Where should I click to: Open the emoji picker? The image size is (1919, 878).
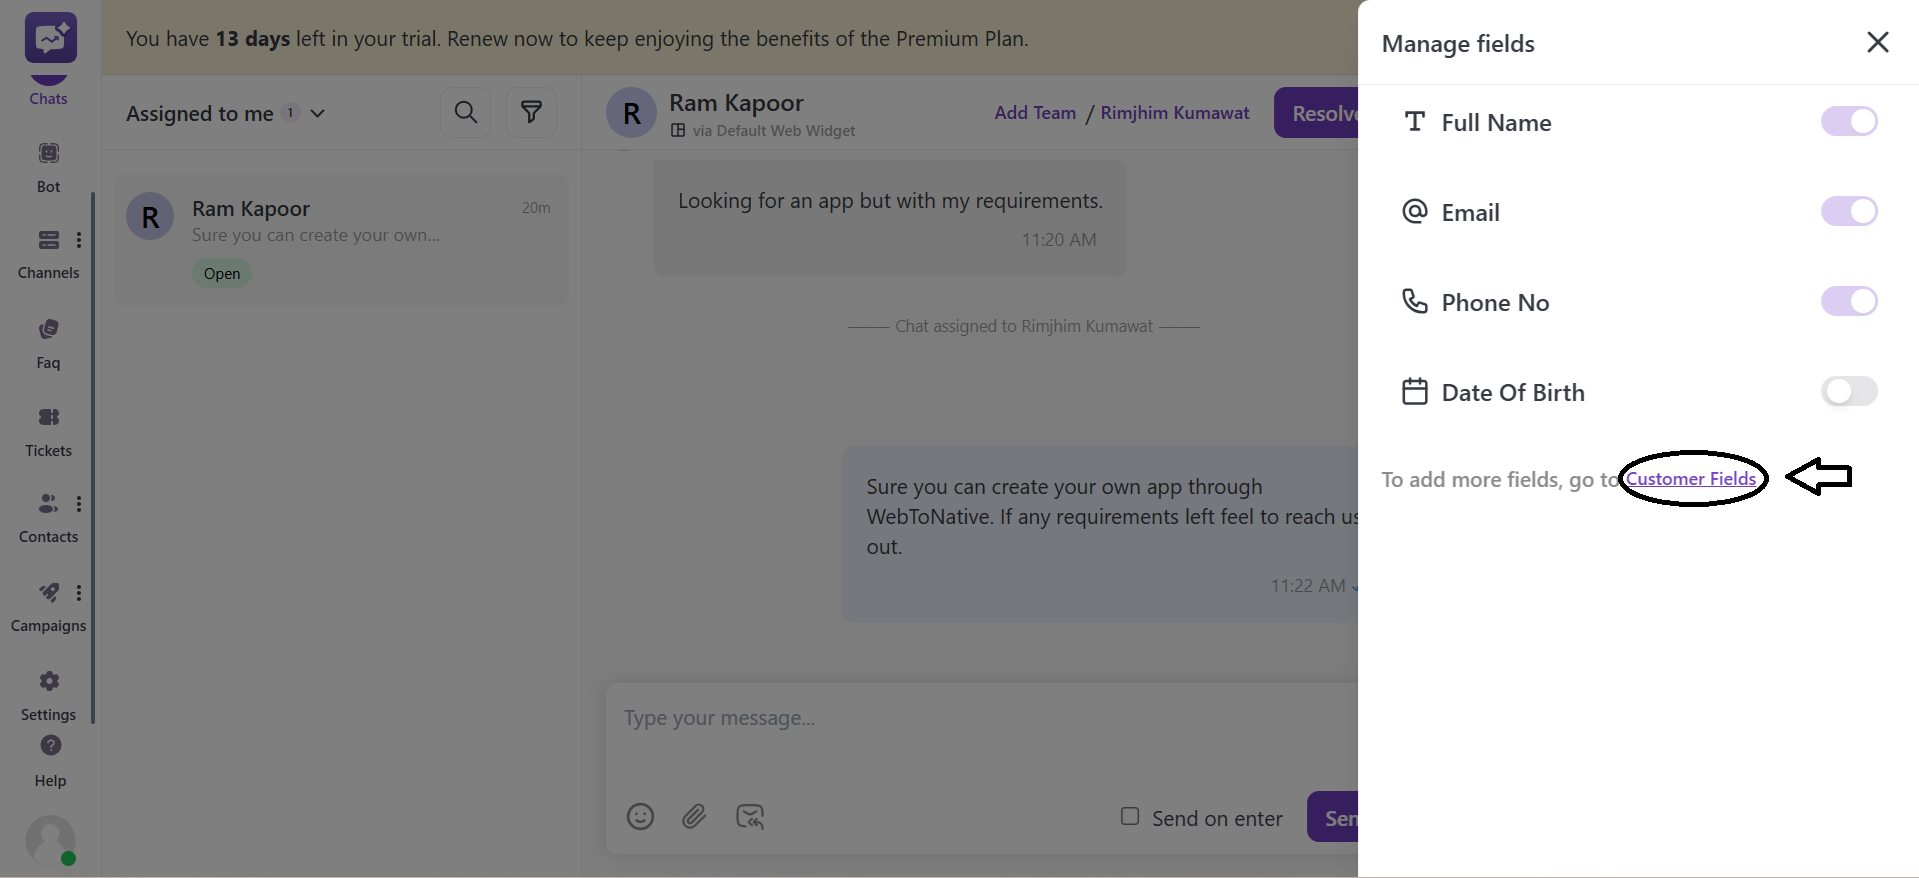click(x=640, y=817)
